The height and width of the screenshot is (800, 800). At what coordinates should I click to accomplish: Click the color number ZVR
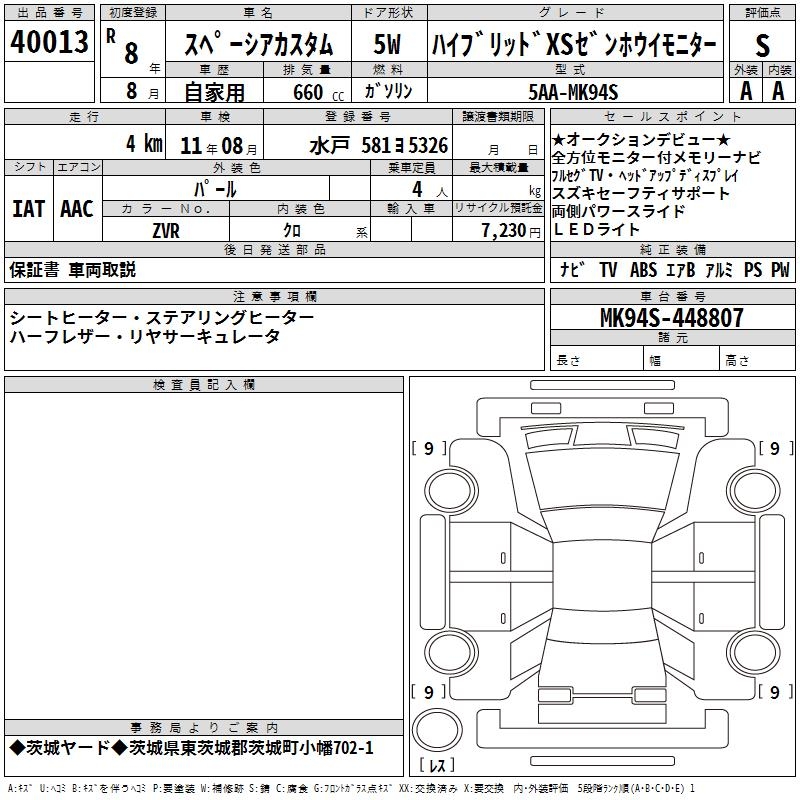coord(166,231)
